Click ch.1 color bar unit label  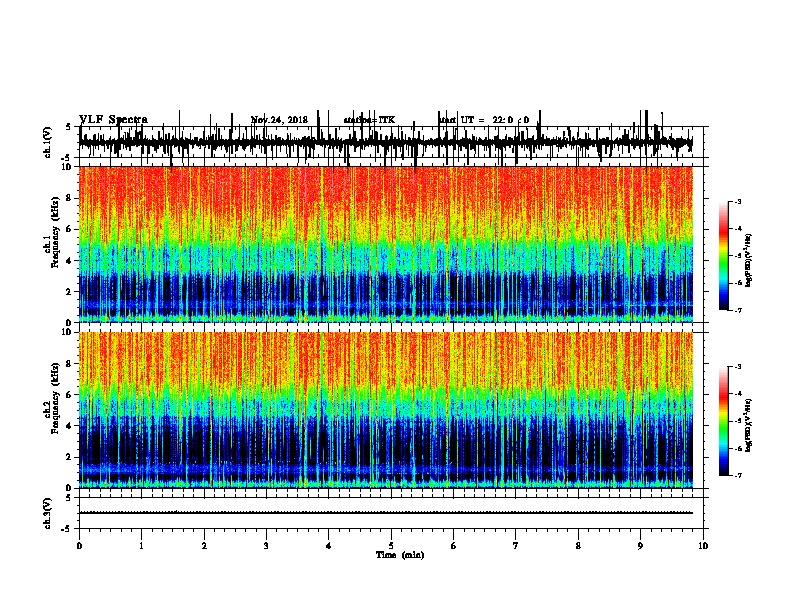pyautogui.click(x=748, y=260)
